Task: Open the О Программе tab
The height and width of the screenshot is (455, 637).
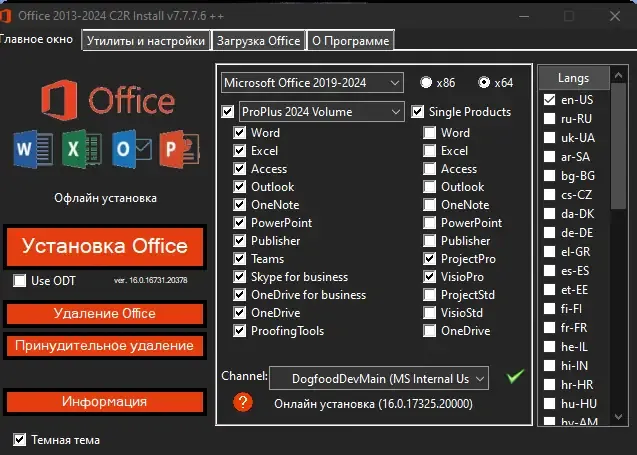Action: 351,41
